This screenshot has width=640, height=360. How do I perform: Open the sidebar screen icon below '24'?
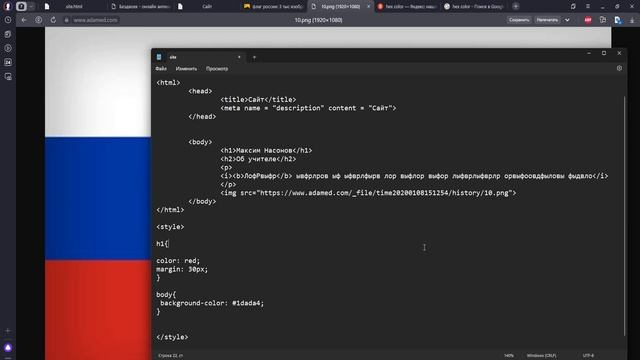tap(8, 76)
